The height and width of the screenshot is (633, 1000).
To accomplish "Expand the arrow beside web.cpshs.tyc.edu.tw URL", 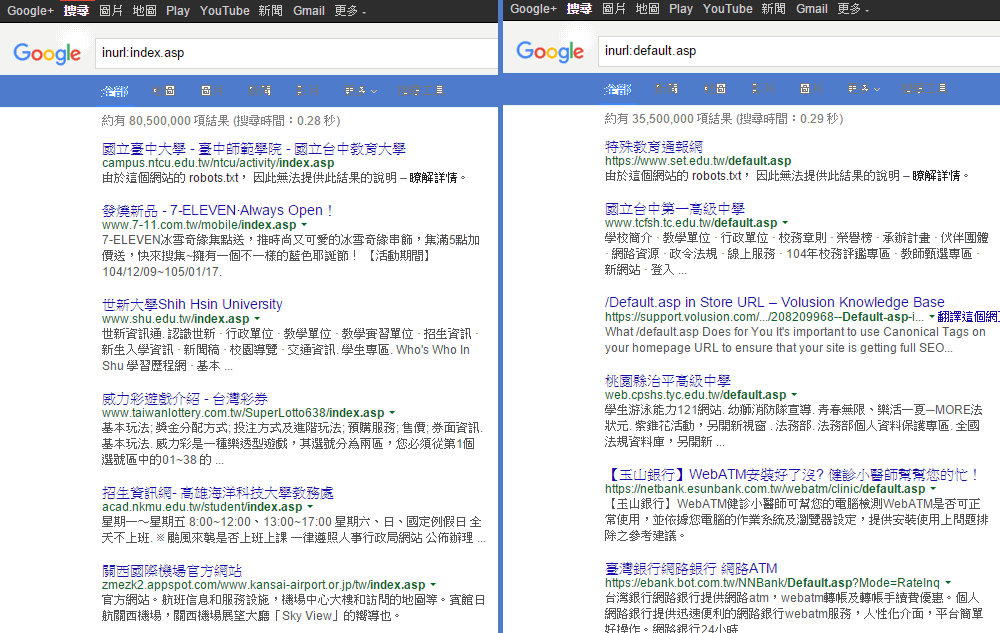I will point(794,395).
